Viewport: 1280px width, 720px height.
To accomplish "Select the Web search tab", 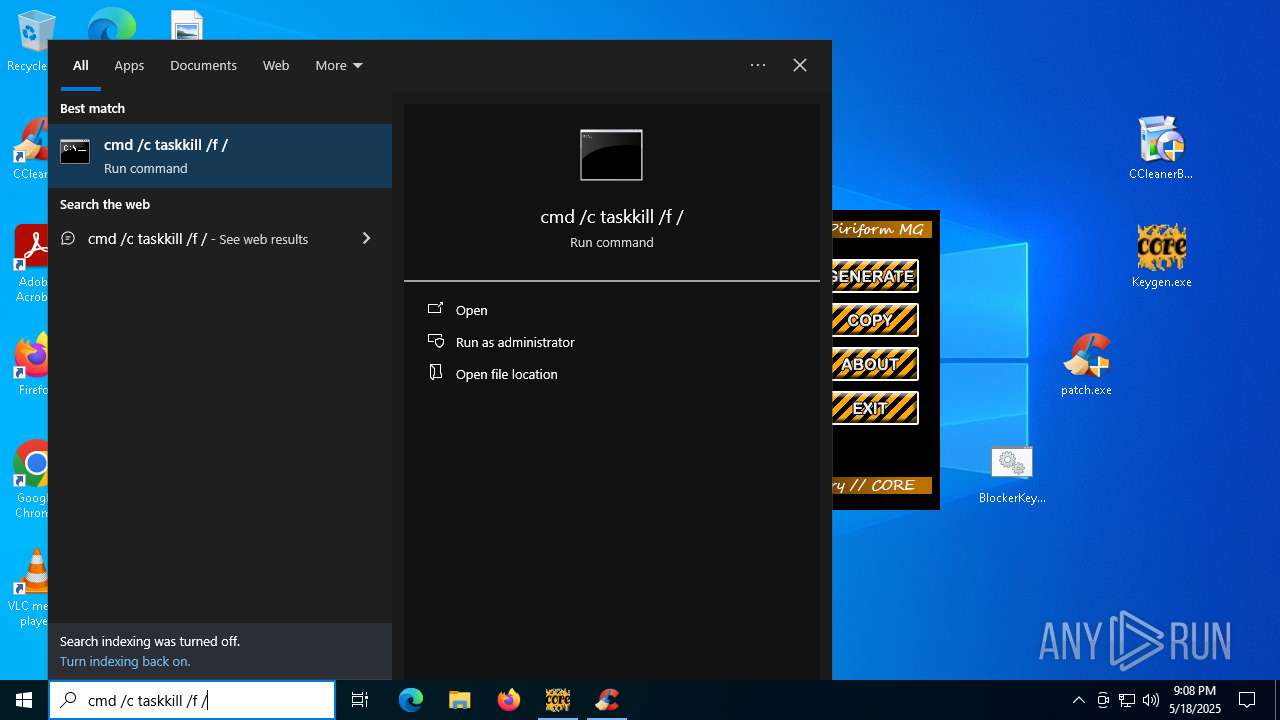I will (276, 65).
